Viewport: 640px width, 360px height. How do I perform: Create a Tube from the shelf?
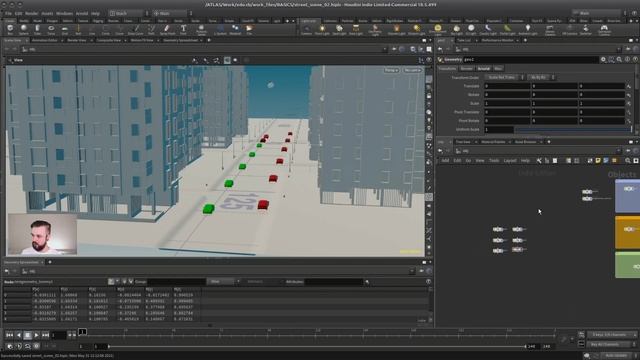pyautogui.click(x=37, y=29)
